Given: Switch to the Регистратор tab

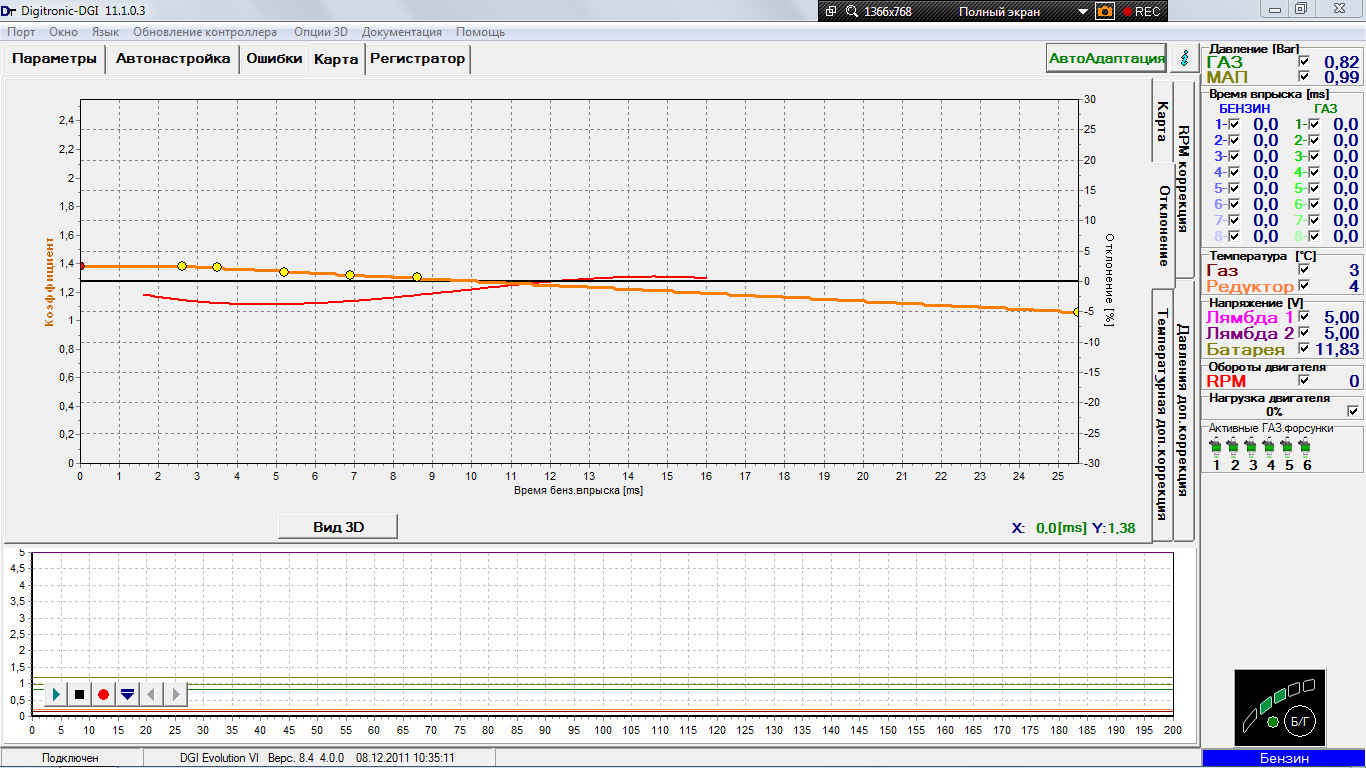Looking at the screenshot, I should 417,59.
